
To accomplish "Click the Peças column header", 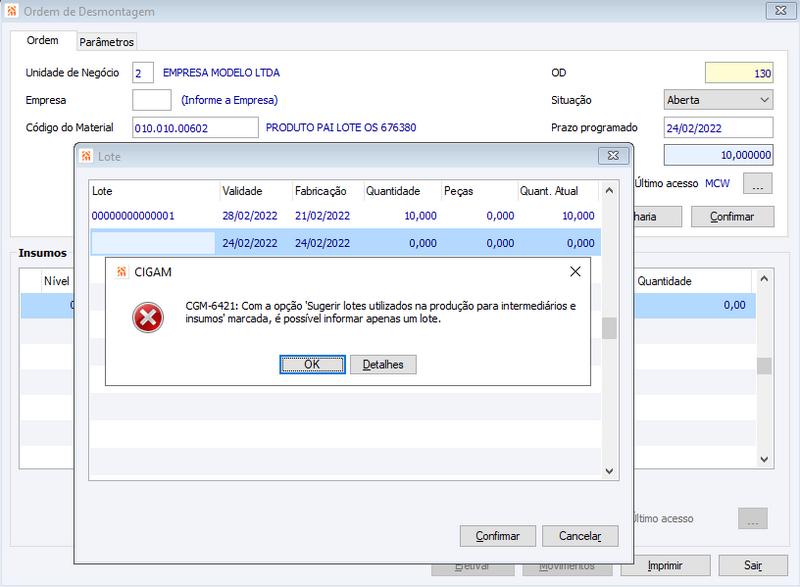I will pyautogui.click(x=480, y=191).
